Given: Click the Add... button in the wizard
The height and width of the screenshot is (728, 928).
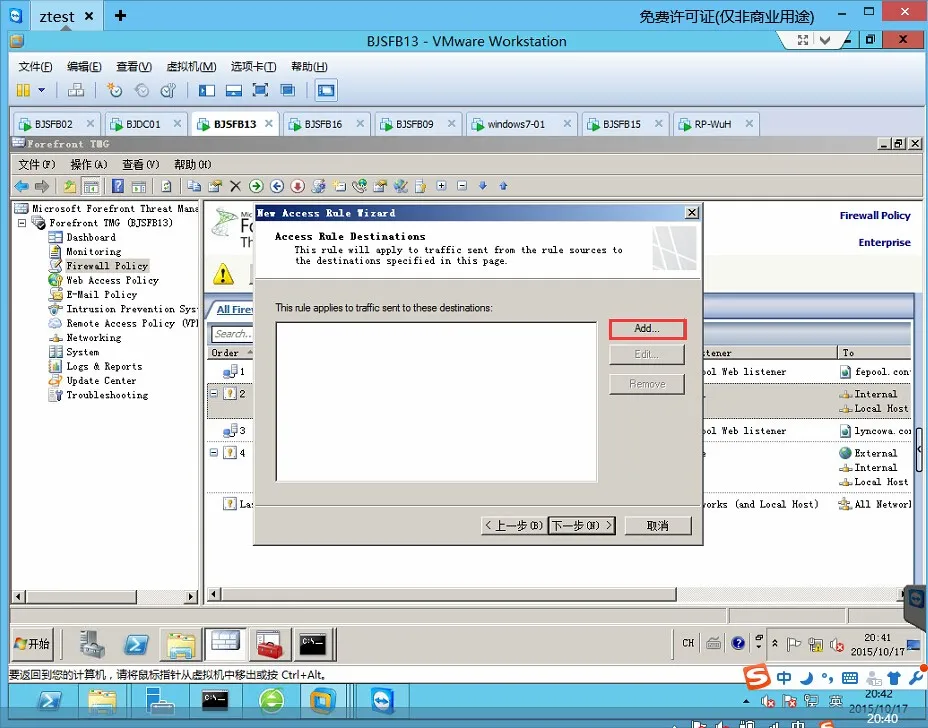Looking at the screenshot, I should [x=647, y=329].
